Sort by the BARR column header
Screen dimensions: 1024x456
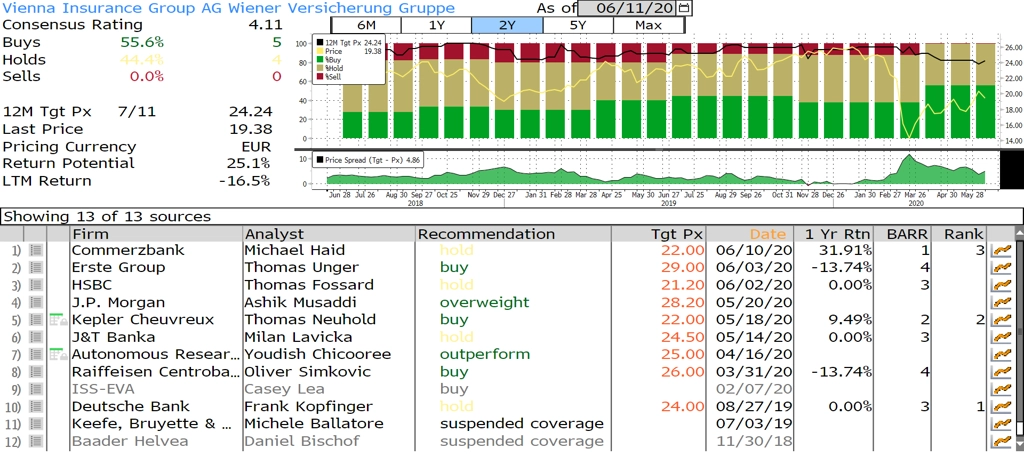tap(903, 234)
